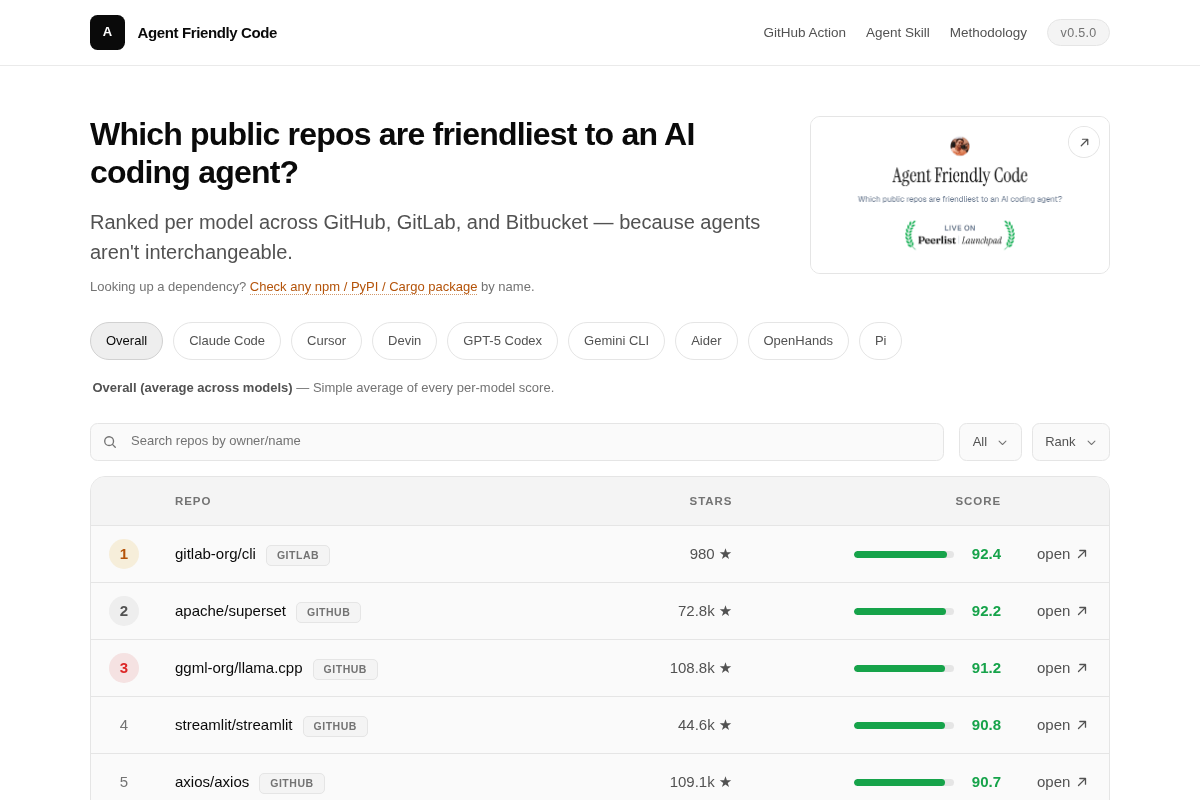Go to the GitHub Action nav item

click(804, 33)
